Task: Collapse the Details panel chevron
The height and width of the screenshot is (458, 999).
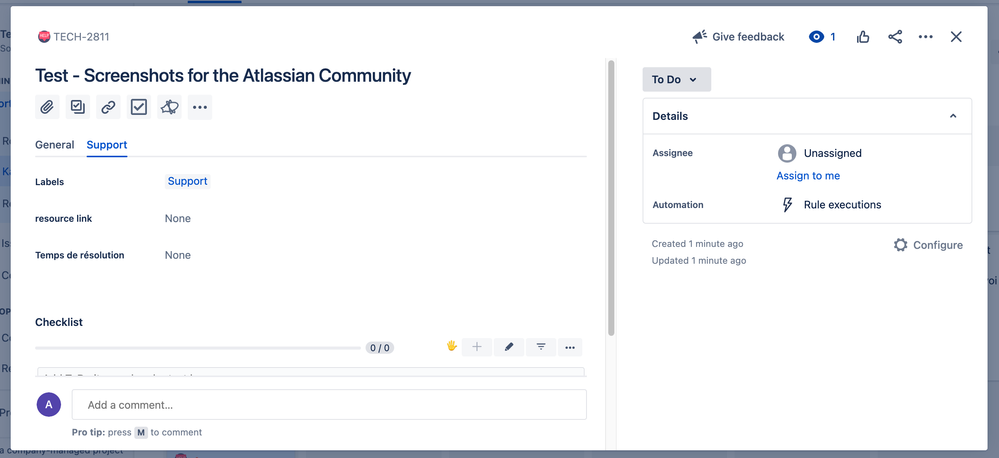Action: click(953, 116)
